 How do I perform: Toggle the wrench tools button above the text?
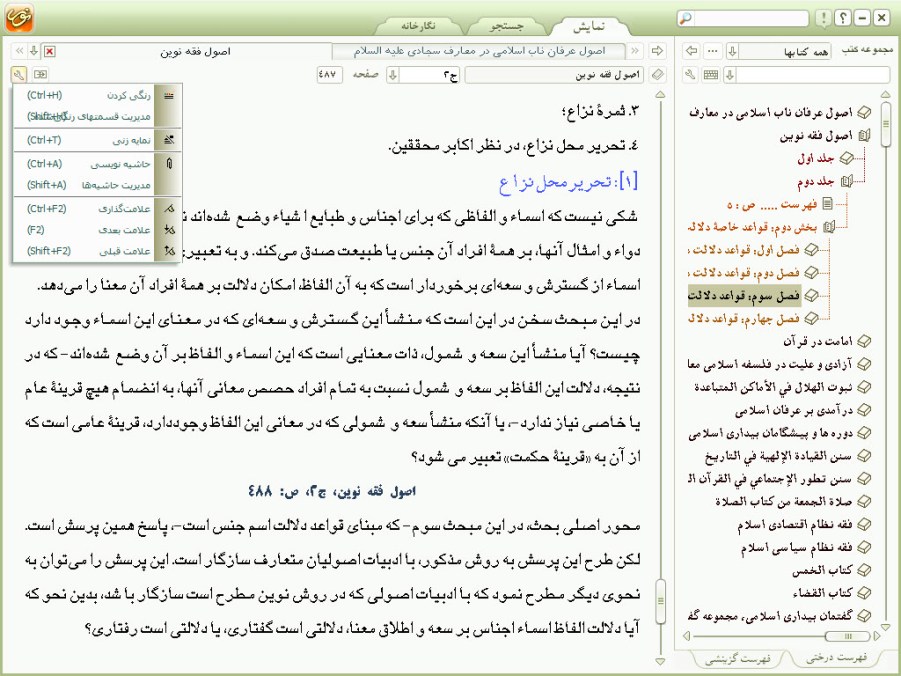click(x=18, y=75)
